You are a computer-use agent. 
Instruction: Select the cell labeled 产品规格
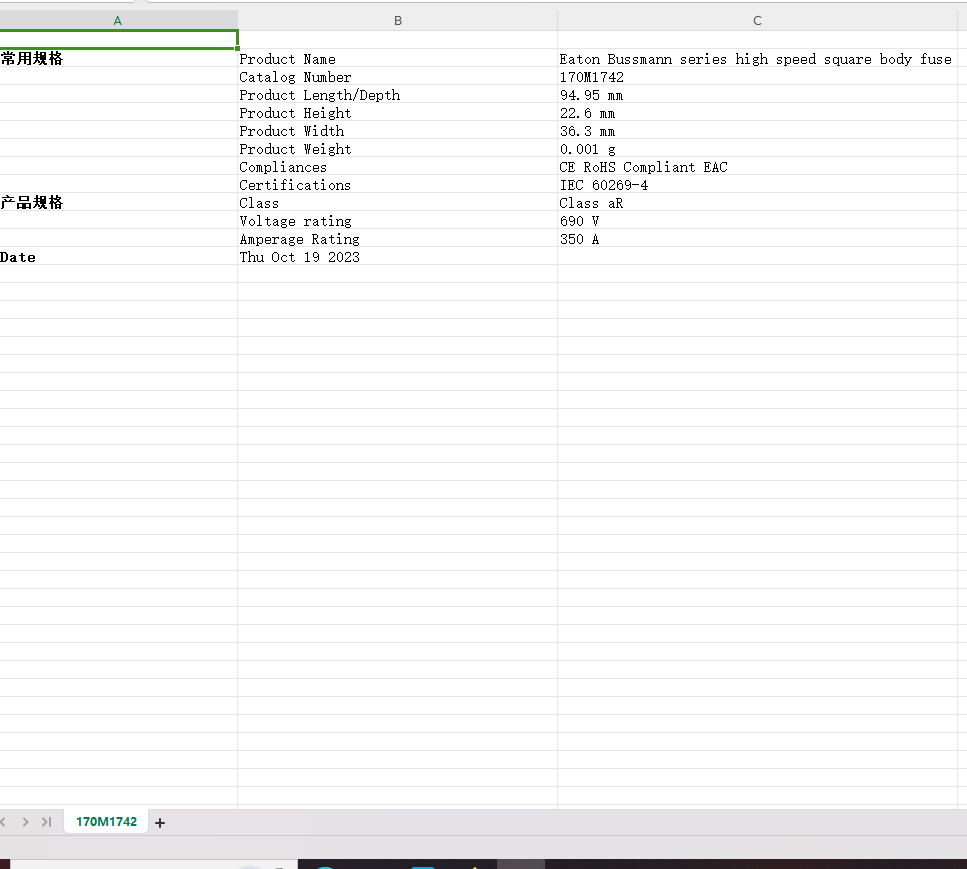tap(118, 202)
